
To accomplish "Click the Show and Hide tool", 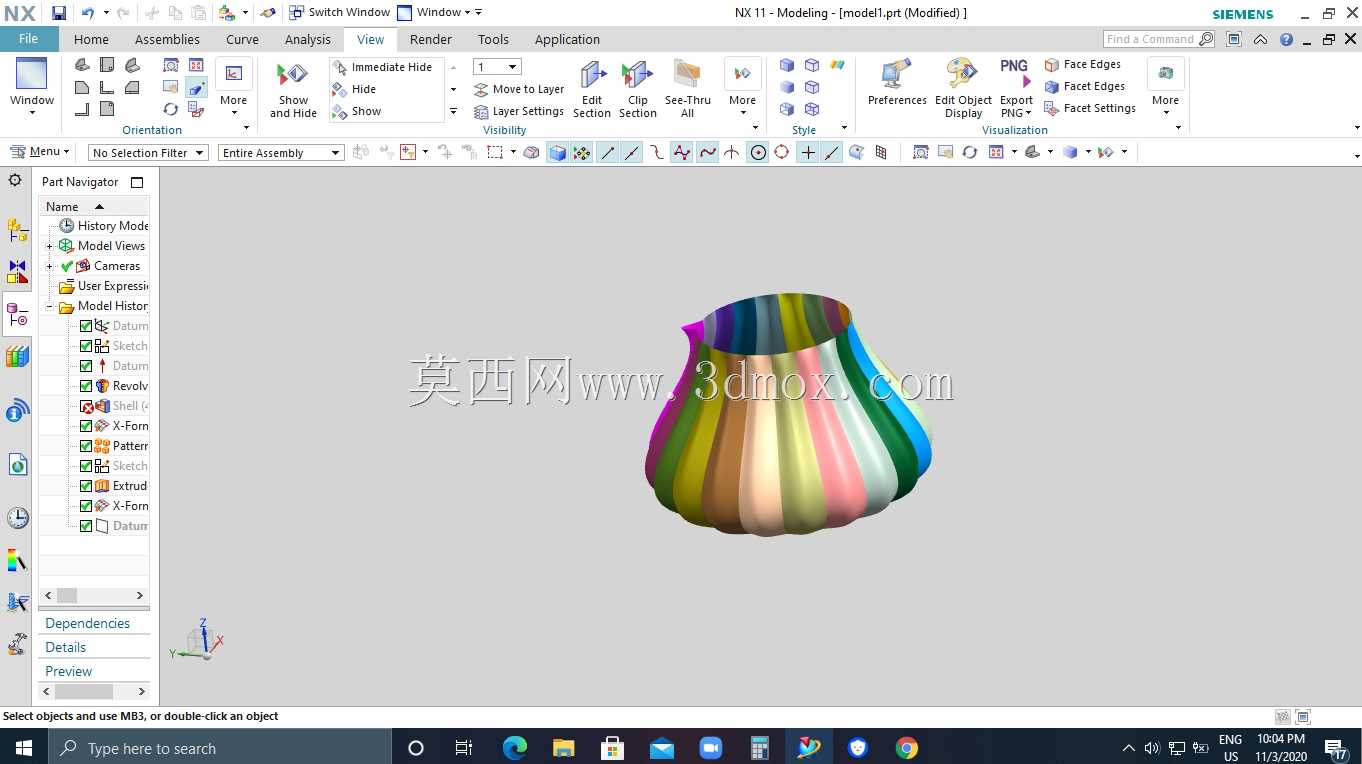I will click(293, 90).
